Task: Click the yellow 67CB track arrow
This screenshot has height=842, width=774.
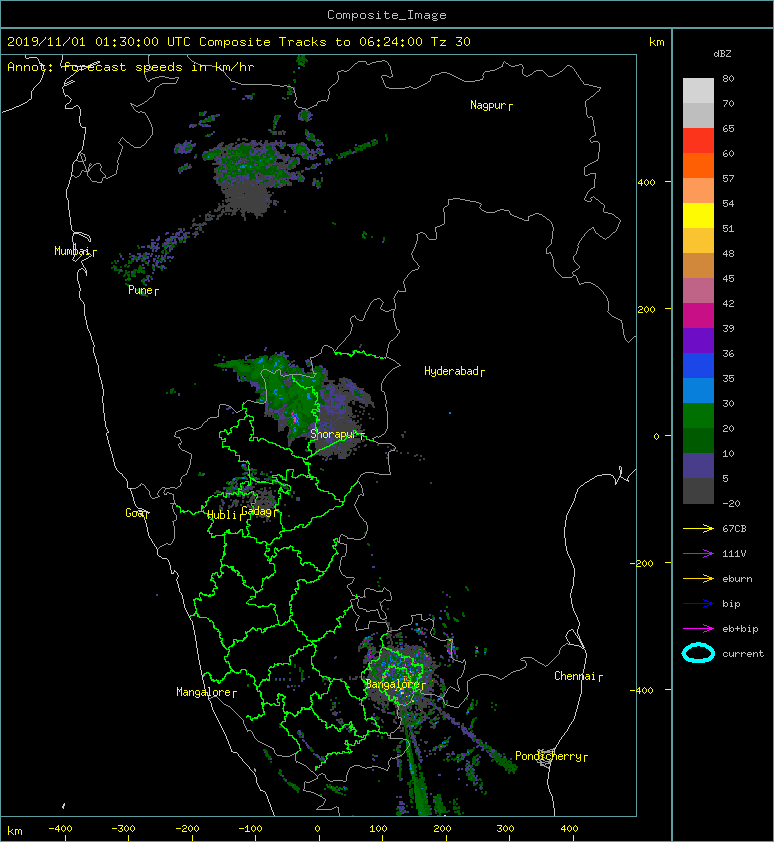Action: pos(698,529)
